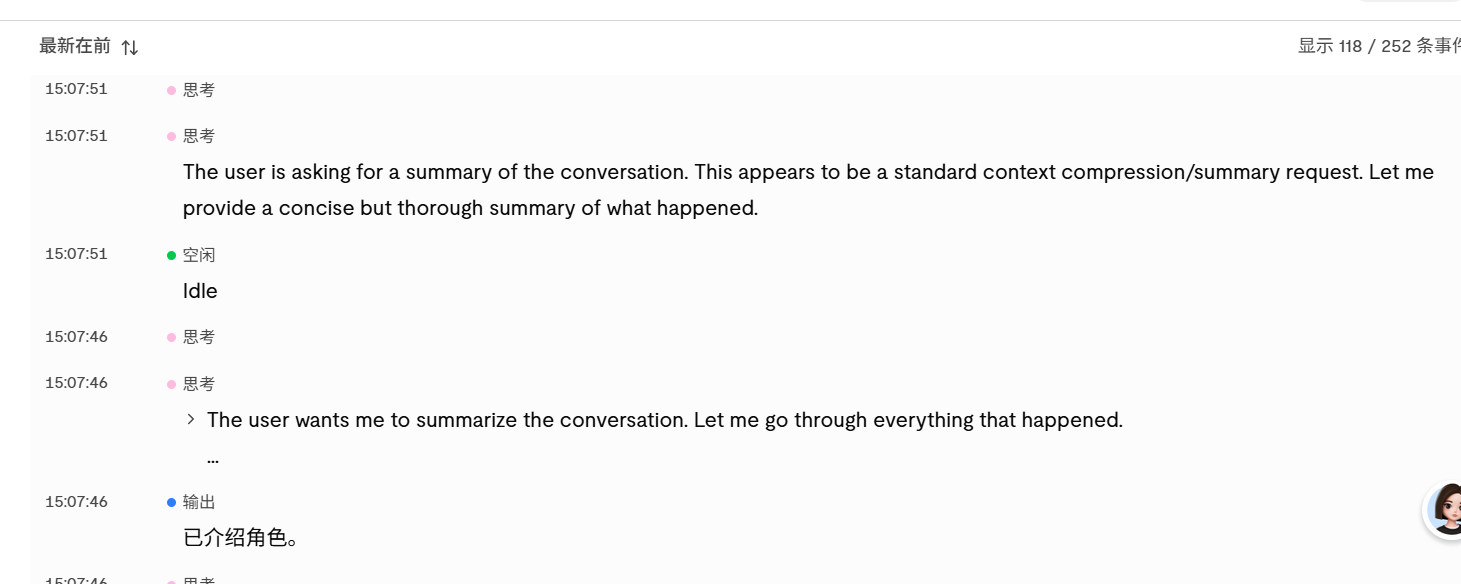Viewport: 1461px width, 584px height.
Task: Click the 15:07:46 timestamp beside 输出
Action: tap(76, 501)
